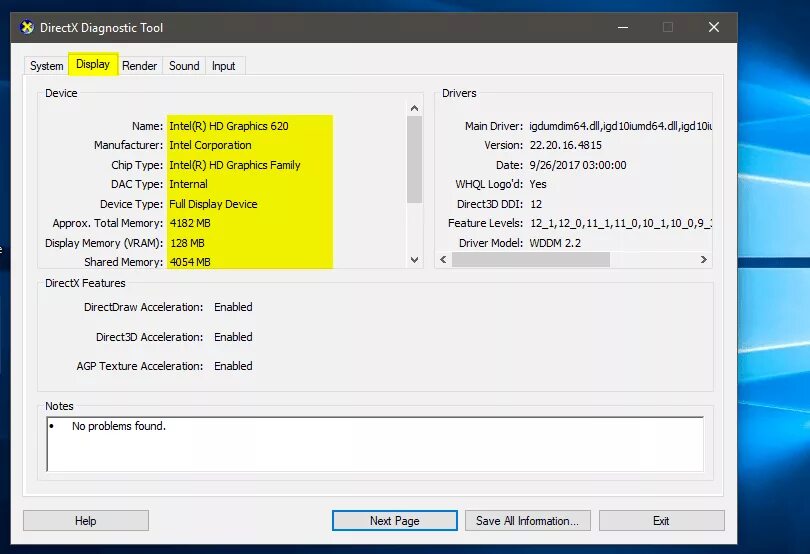
Task: Click Drivers panel scroll right arrow
Action: [704, 259]
